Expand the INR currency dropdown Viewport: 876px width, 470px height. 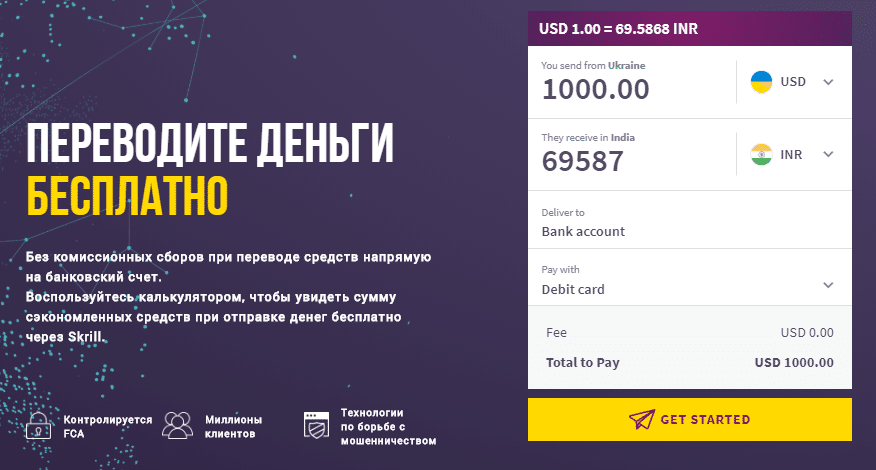pos(827,155)
